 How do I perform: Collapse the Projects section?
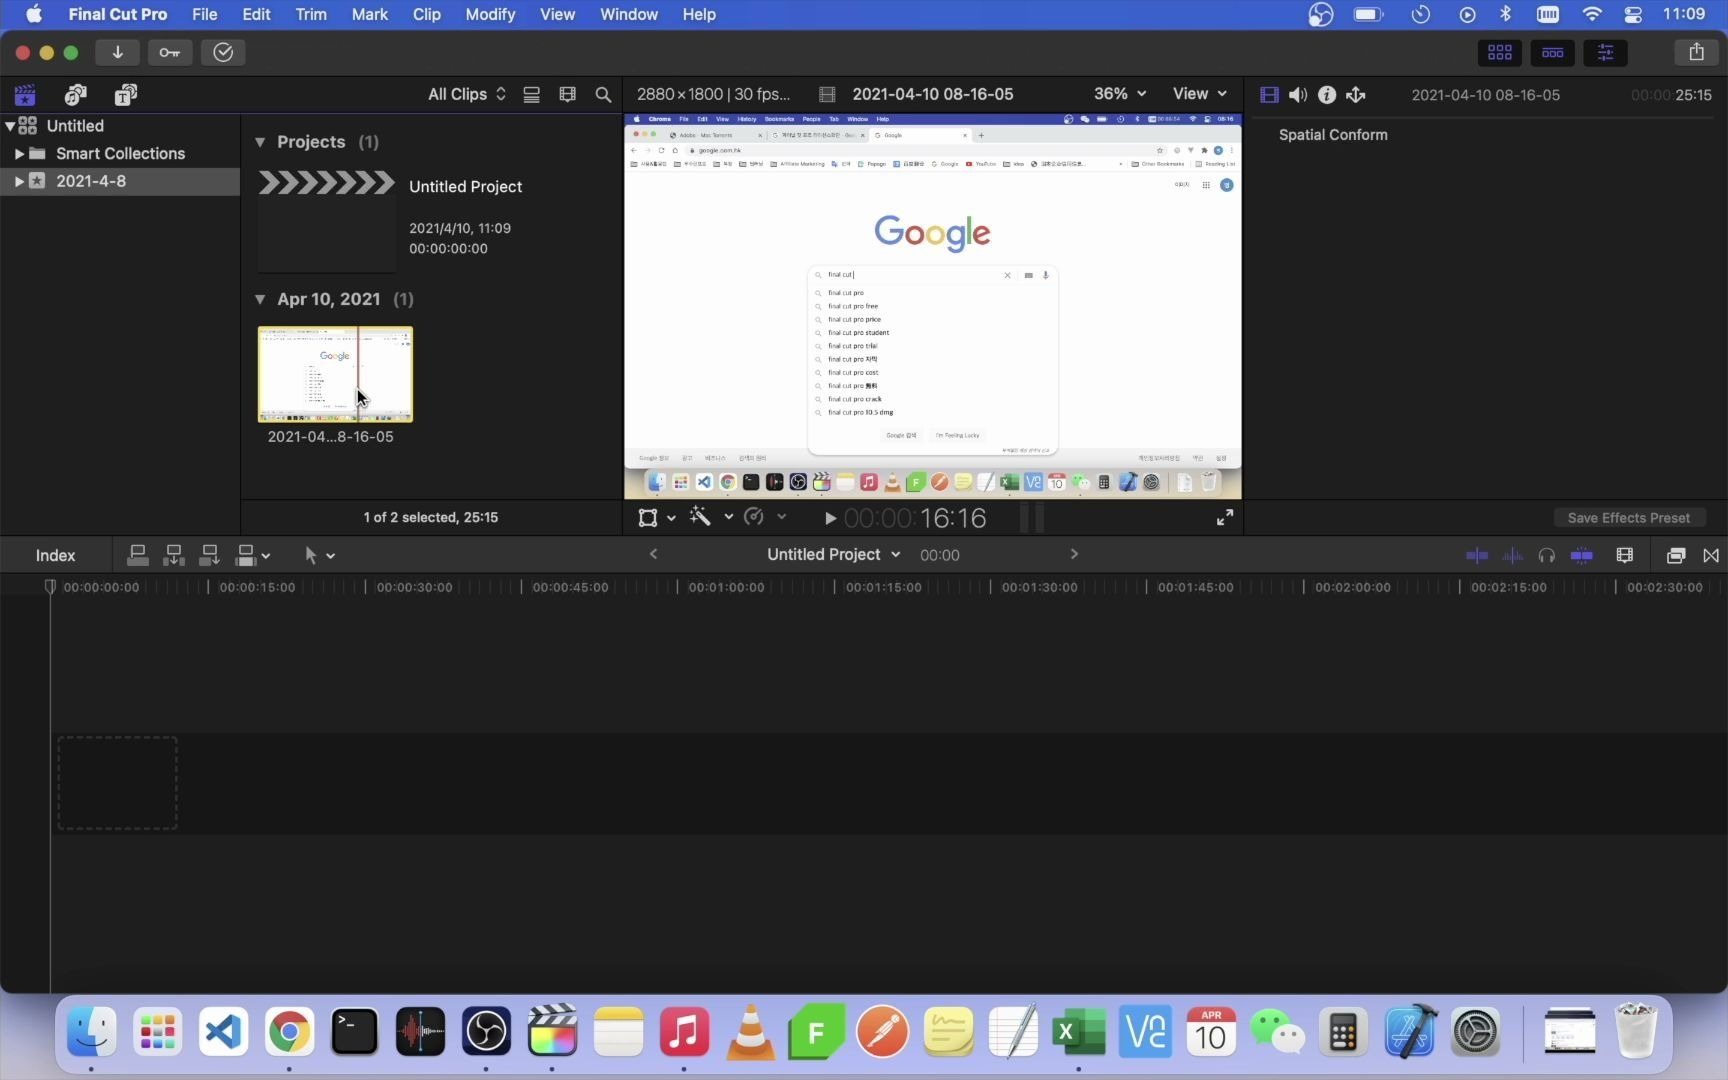[x=260, y=142]
